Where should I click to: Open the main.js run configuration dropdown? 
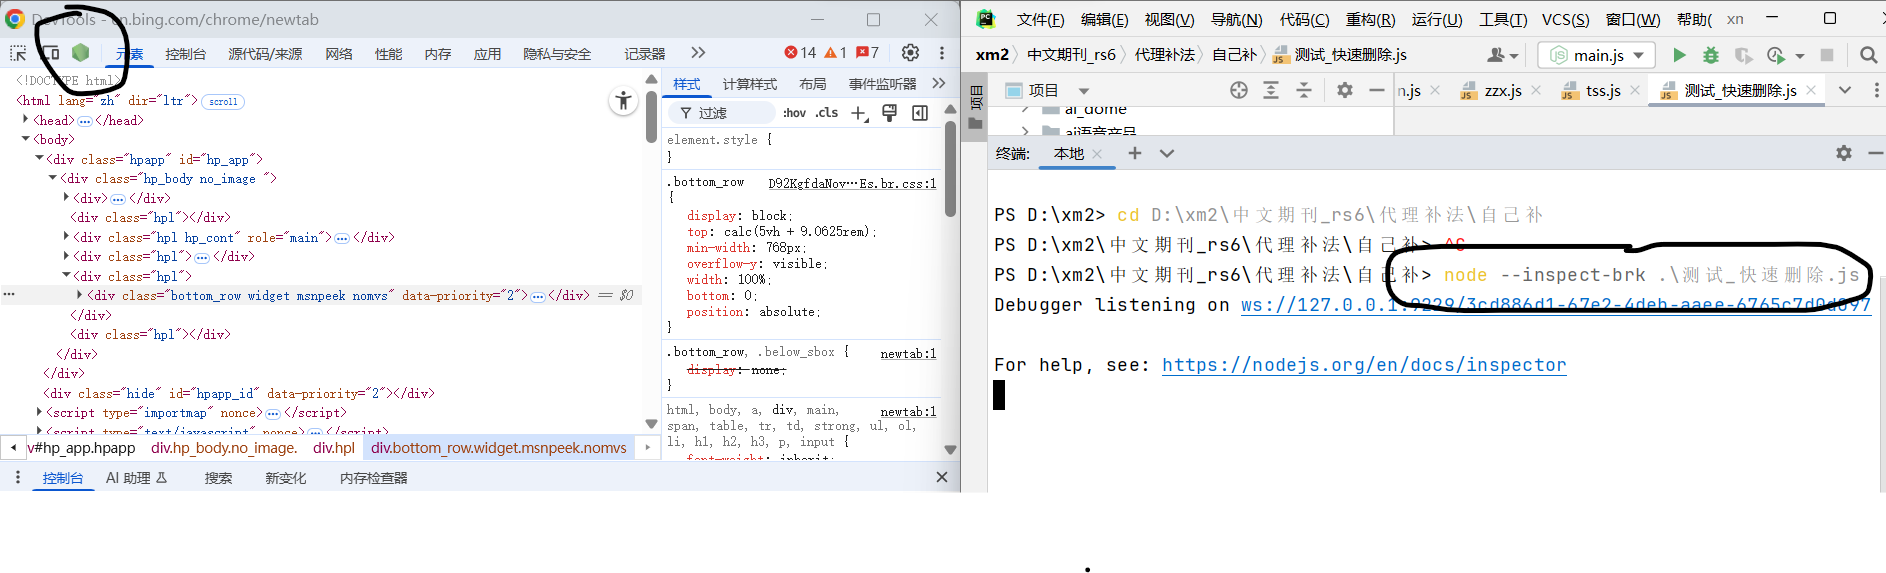(x=1597, y=55)
